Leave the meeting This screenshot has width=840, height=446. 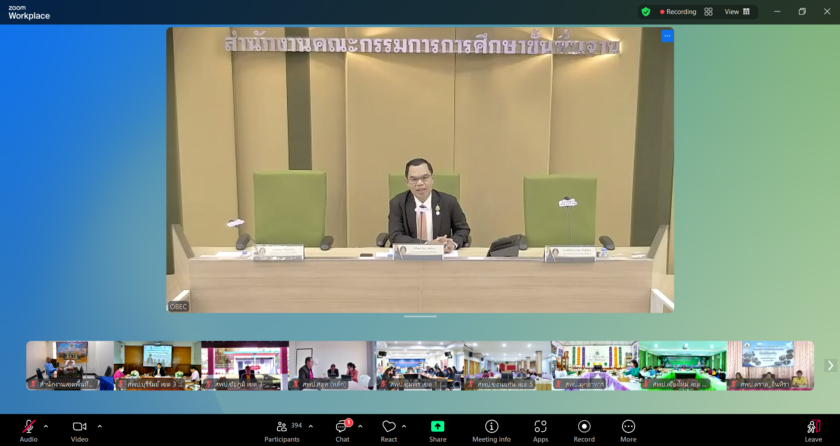[x=813, y=428]
